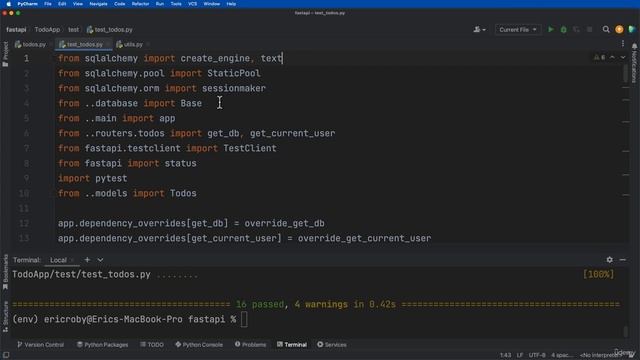Open the JetBrains toolbox icon at far right
Image resolution: width=640 pixels, height=360 pixels.
pyautogui.click(x=632, y=29)
